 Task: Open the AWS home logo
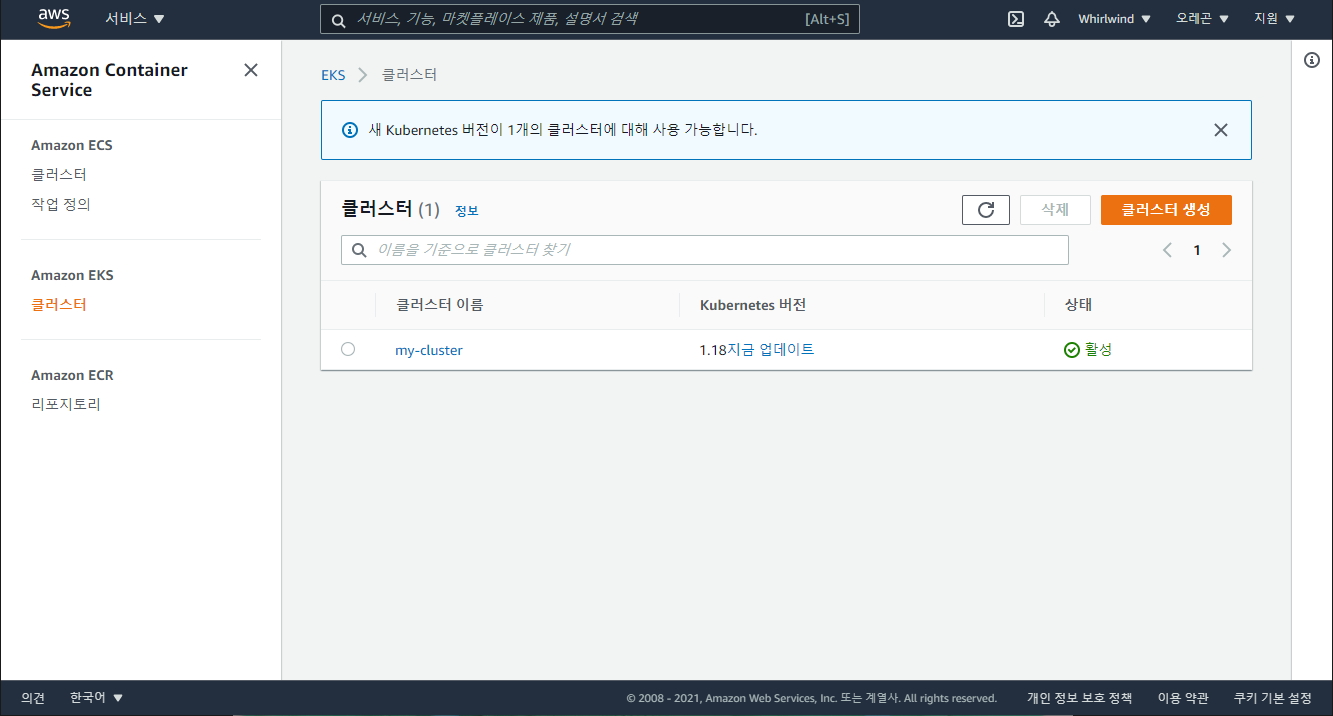52,18
